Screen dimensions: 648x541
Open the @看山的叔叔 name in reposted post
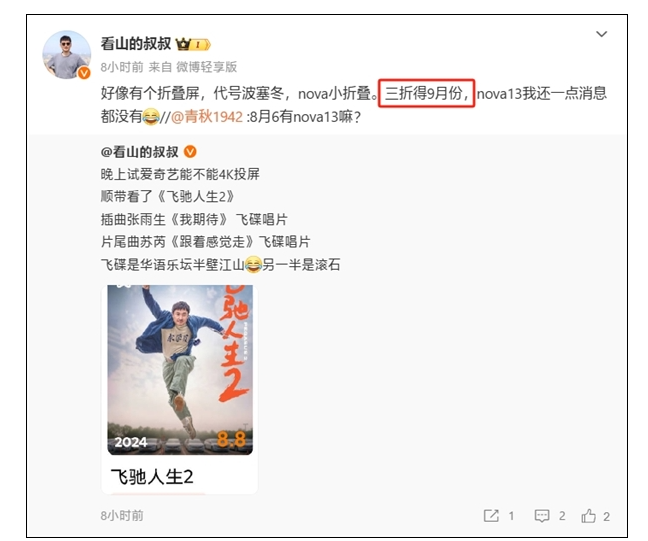(x=139, y=152)
